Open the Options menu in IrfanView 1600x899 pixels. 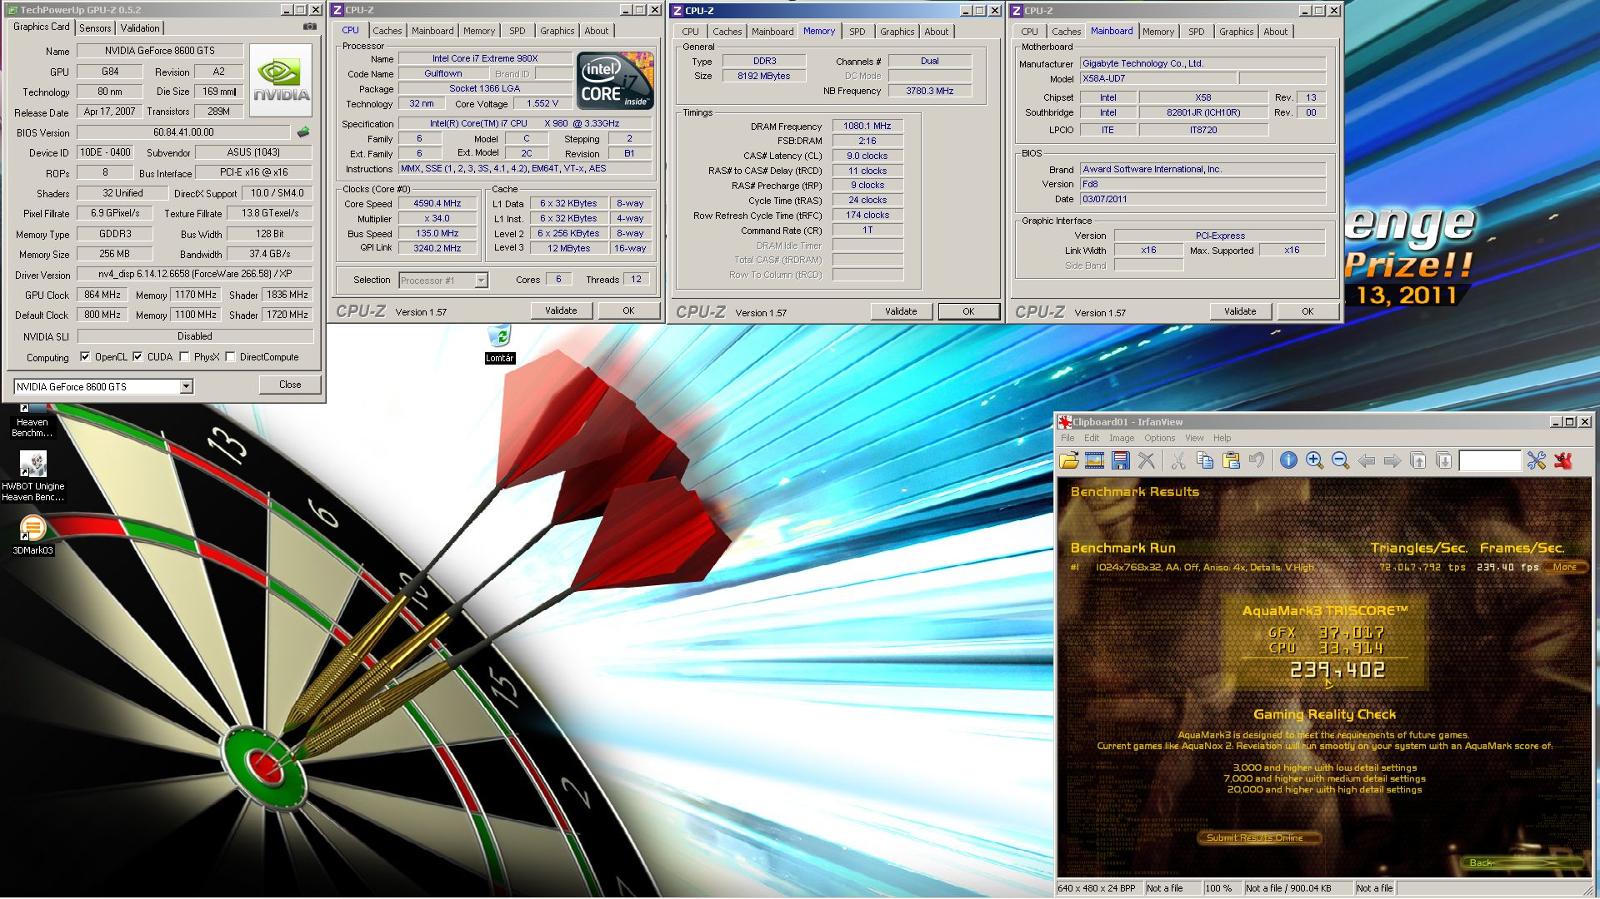(1159, 438)
